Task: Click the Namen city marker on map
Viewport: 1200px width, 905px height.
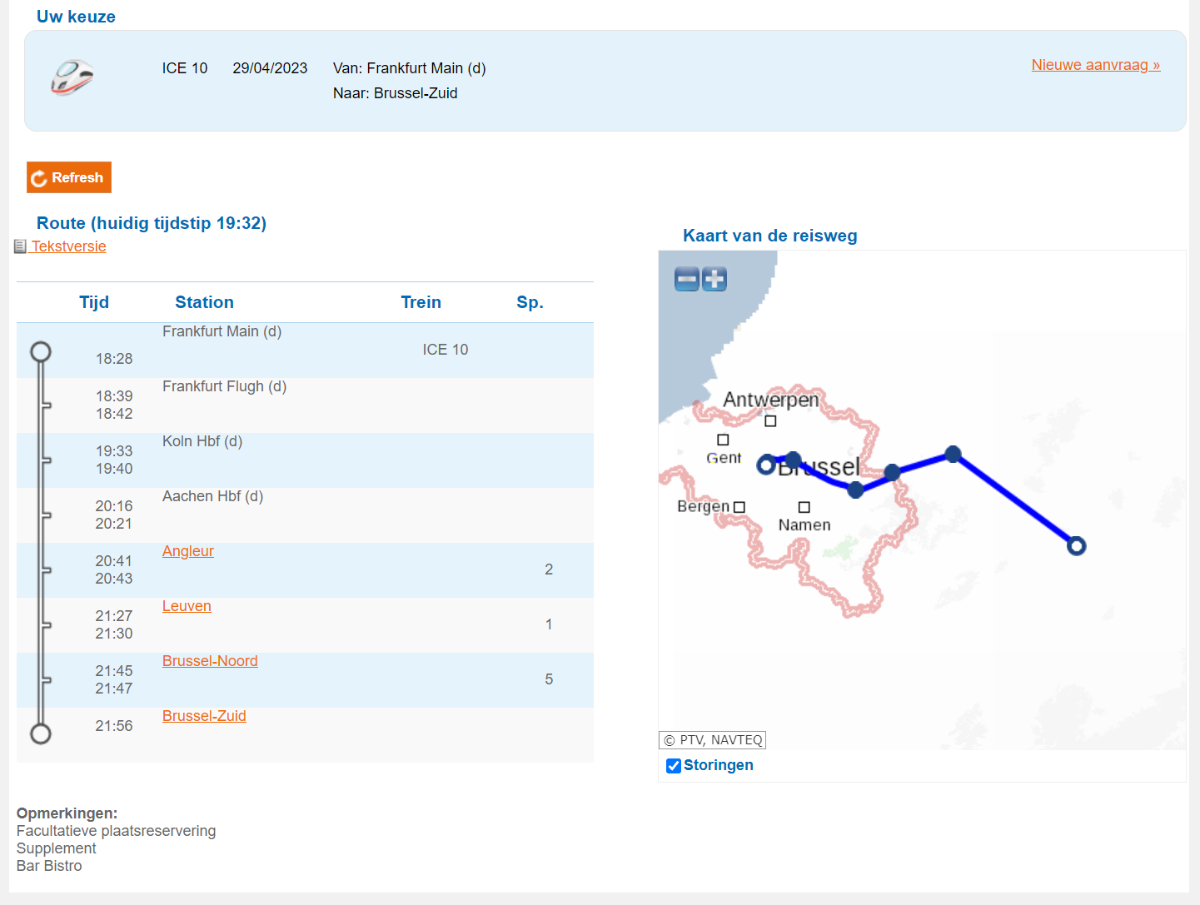Action: tap(804, 508)
